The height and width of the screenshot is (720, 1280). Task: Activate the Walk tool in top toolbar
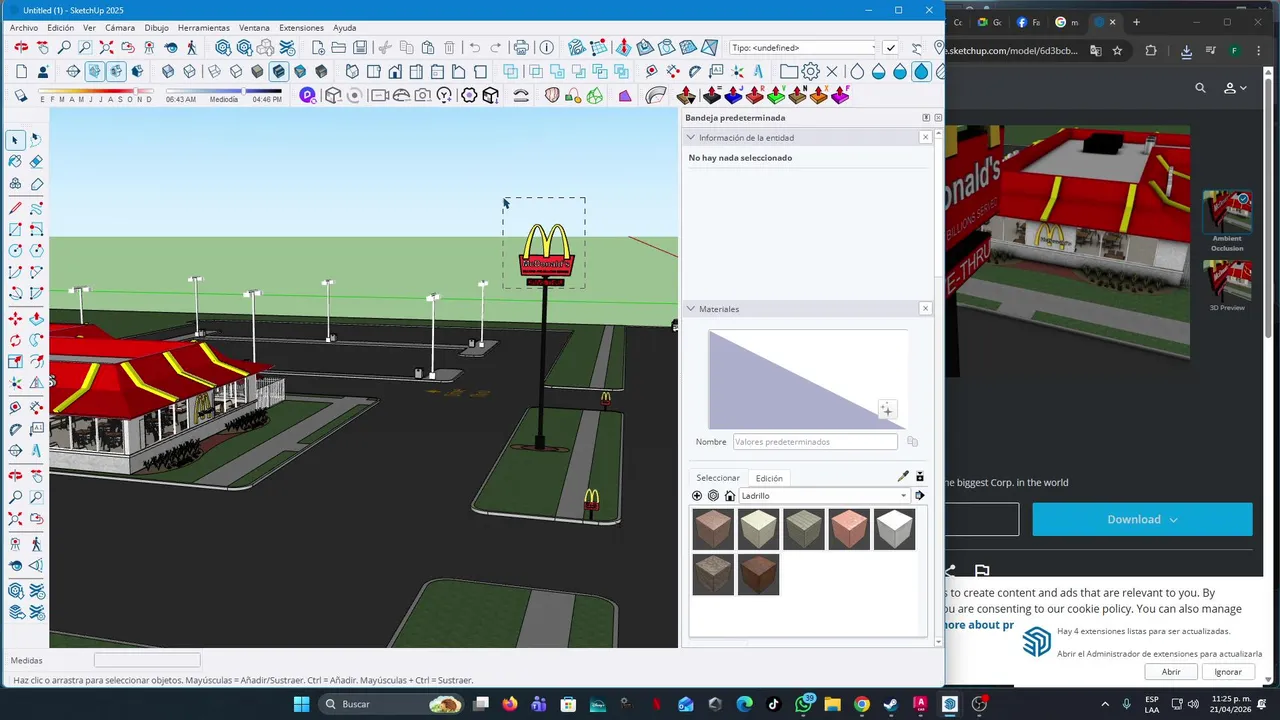(x=192, y=47)
